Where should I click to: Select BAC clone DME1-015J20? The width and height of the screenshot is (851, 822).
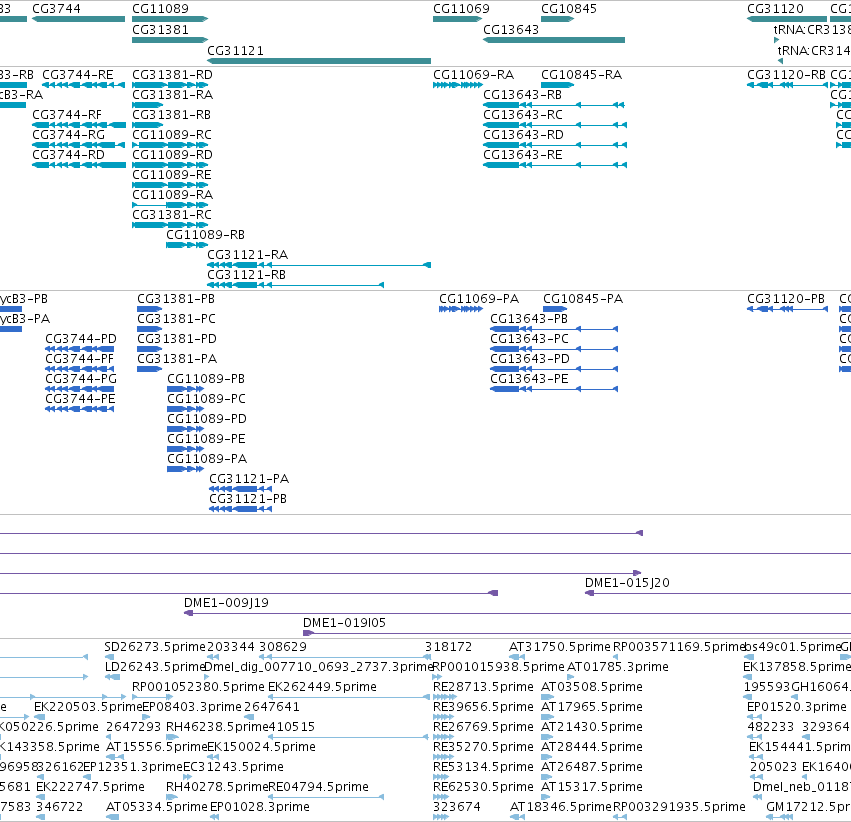[x=627, y=583]
